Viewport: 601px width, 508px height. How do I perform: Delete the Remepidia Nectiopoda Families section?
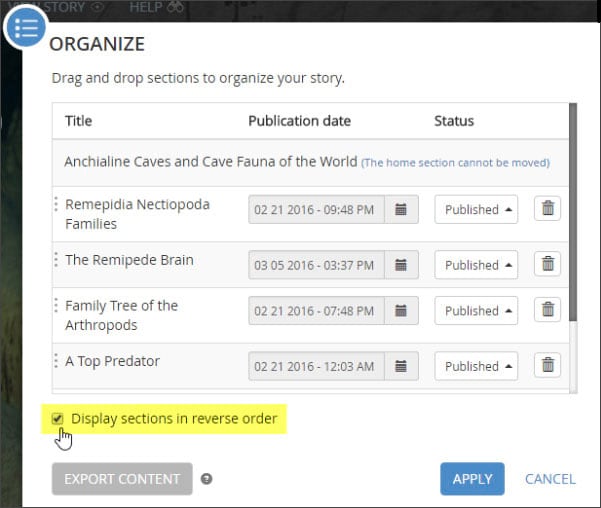(x=547, y=210)
